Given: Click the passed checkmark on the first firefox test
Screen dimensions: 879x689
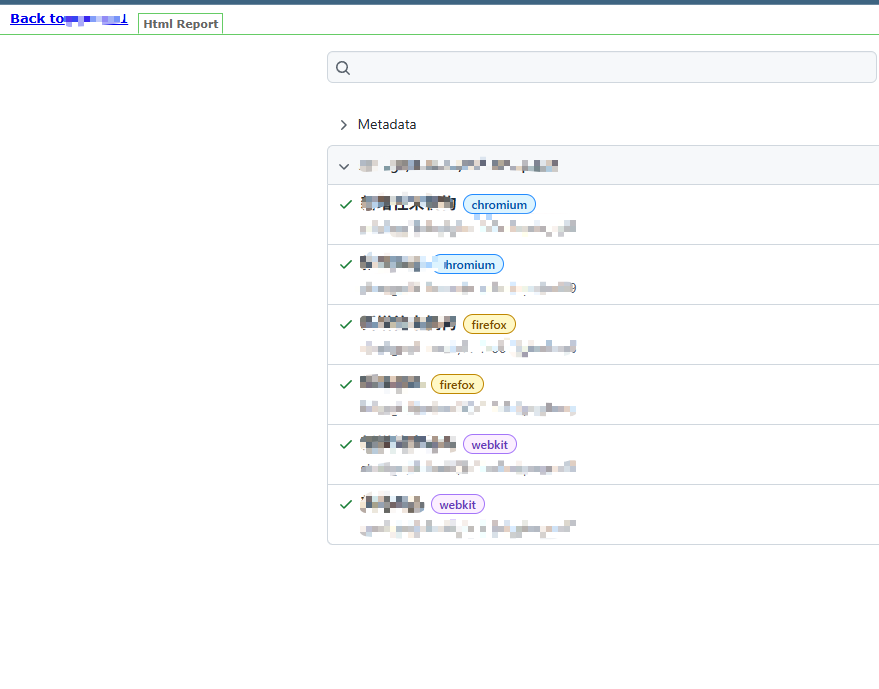Looking at the screenshot, I should pos(346,324).
